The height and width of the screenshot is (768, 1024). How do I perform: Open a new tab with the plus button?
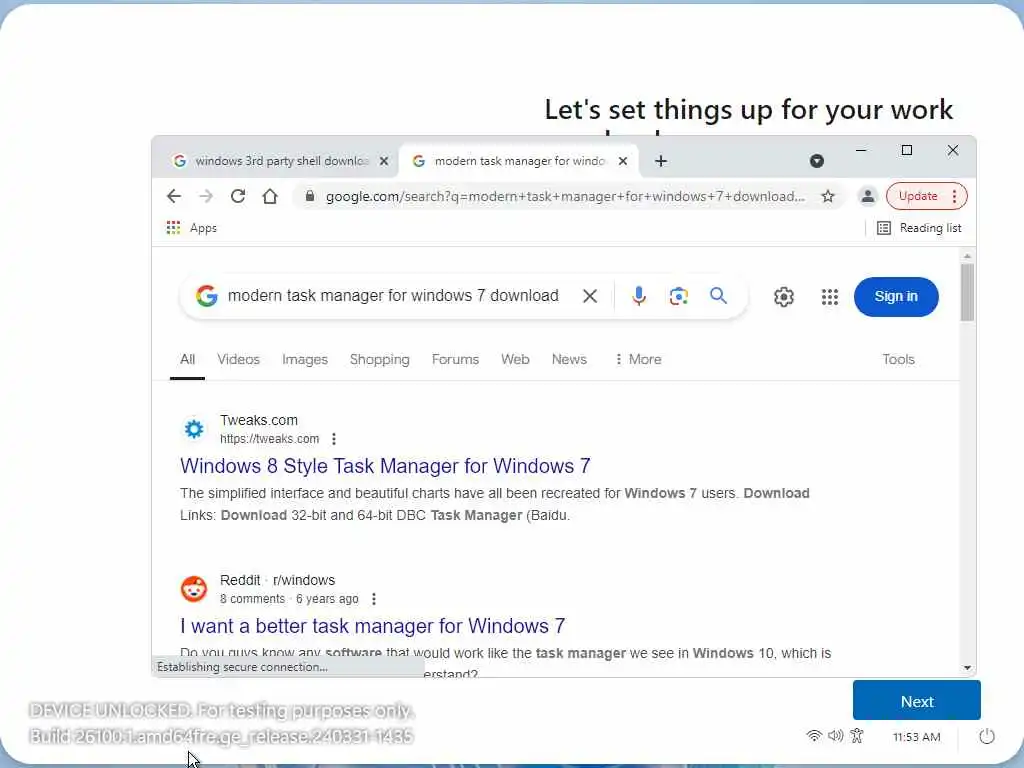661,161
